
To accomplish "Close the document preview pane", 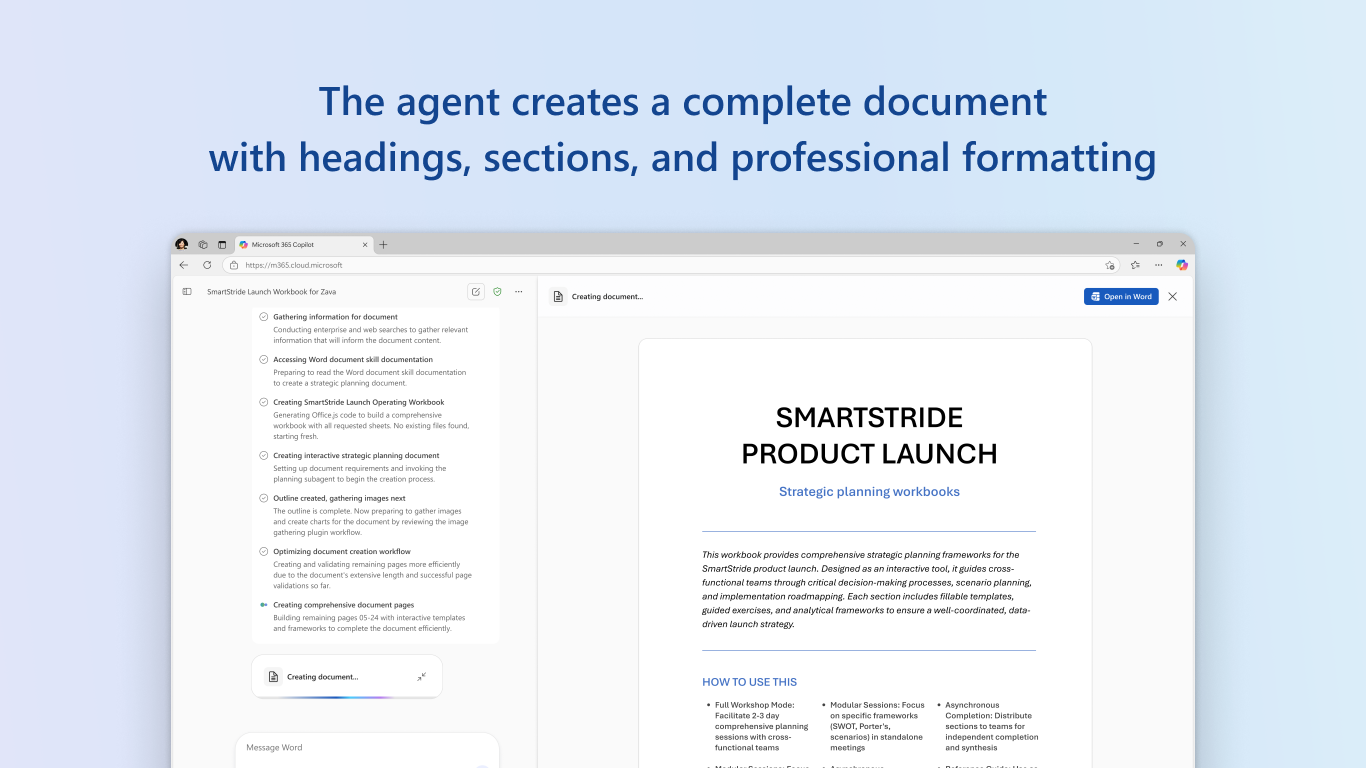I will click(x=1173, y=296).
